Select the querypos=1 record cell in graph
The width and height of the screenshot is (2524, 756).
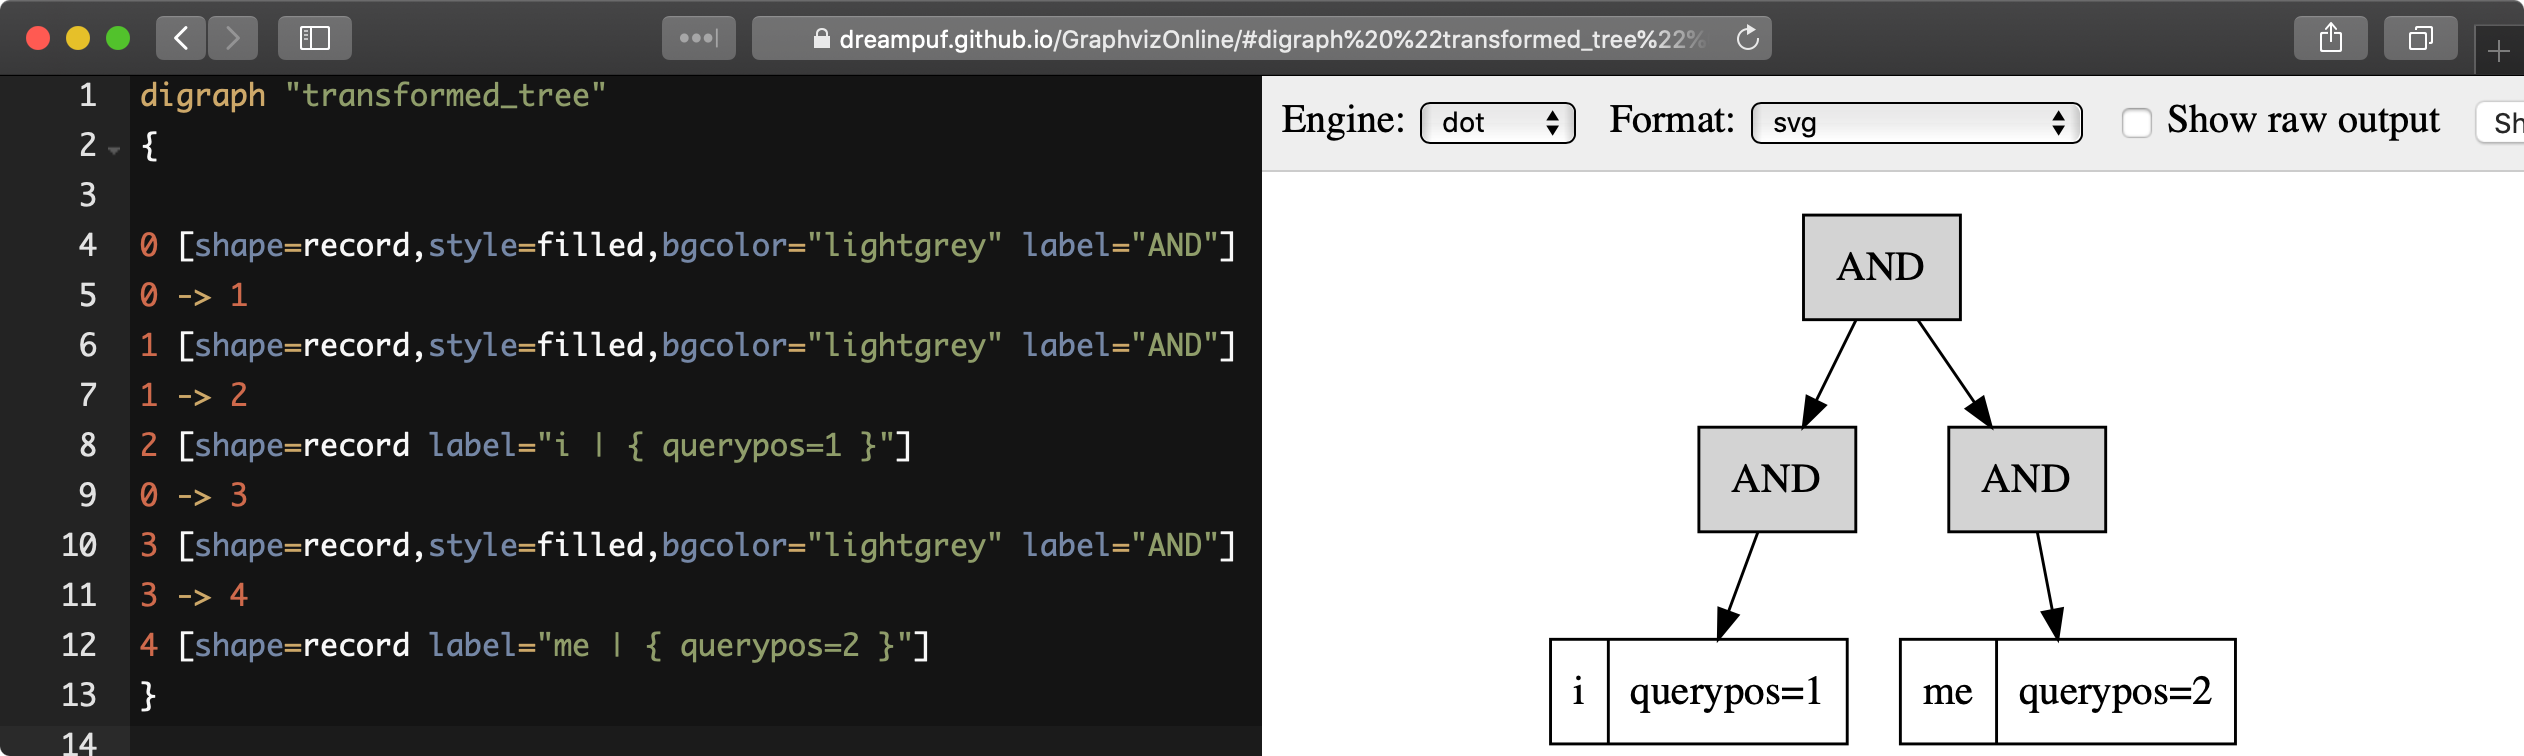(x=1726, y=691)
